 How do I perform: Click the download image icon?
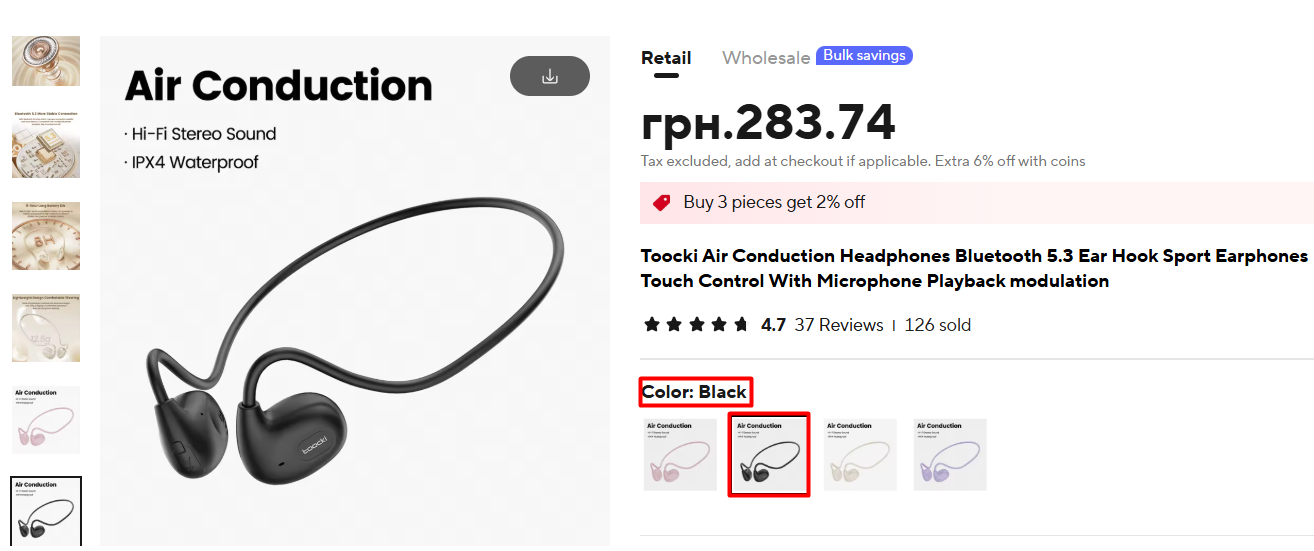point(549,76)
